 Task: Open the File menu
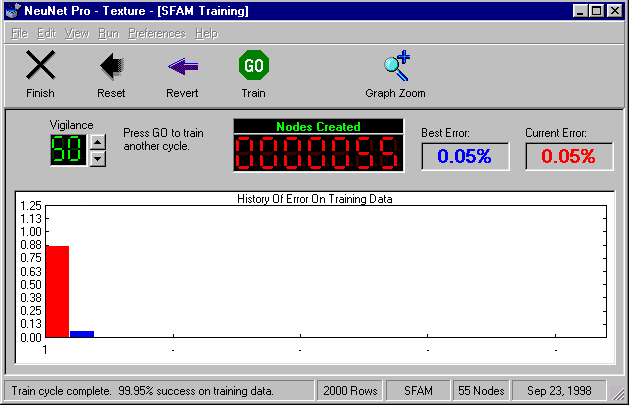coord(20,33)
